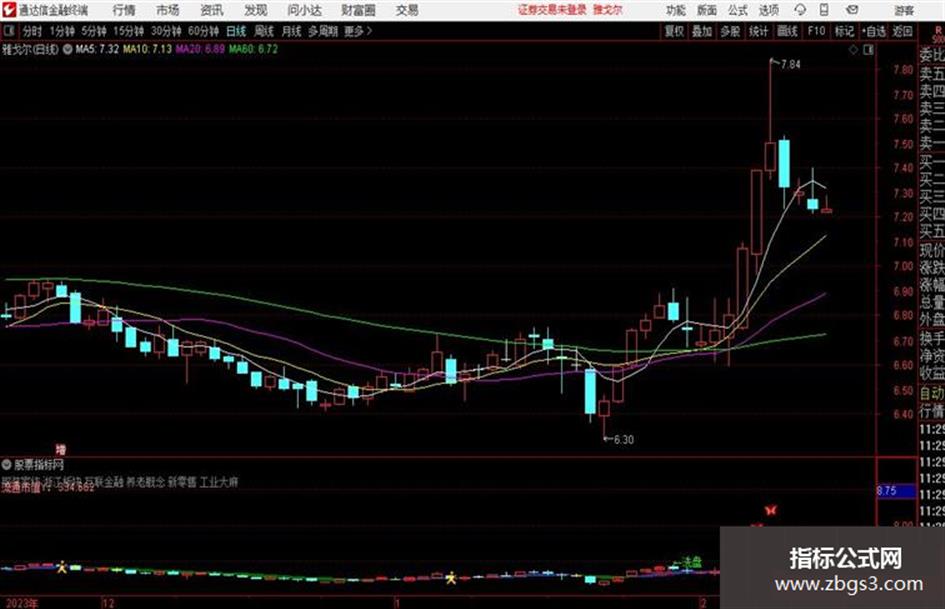Image resolution: width=945 pixels, height=609 pixels.
Task: Toggle the left panel icon beside 分时
Action: (9, 31)
